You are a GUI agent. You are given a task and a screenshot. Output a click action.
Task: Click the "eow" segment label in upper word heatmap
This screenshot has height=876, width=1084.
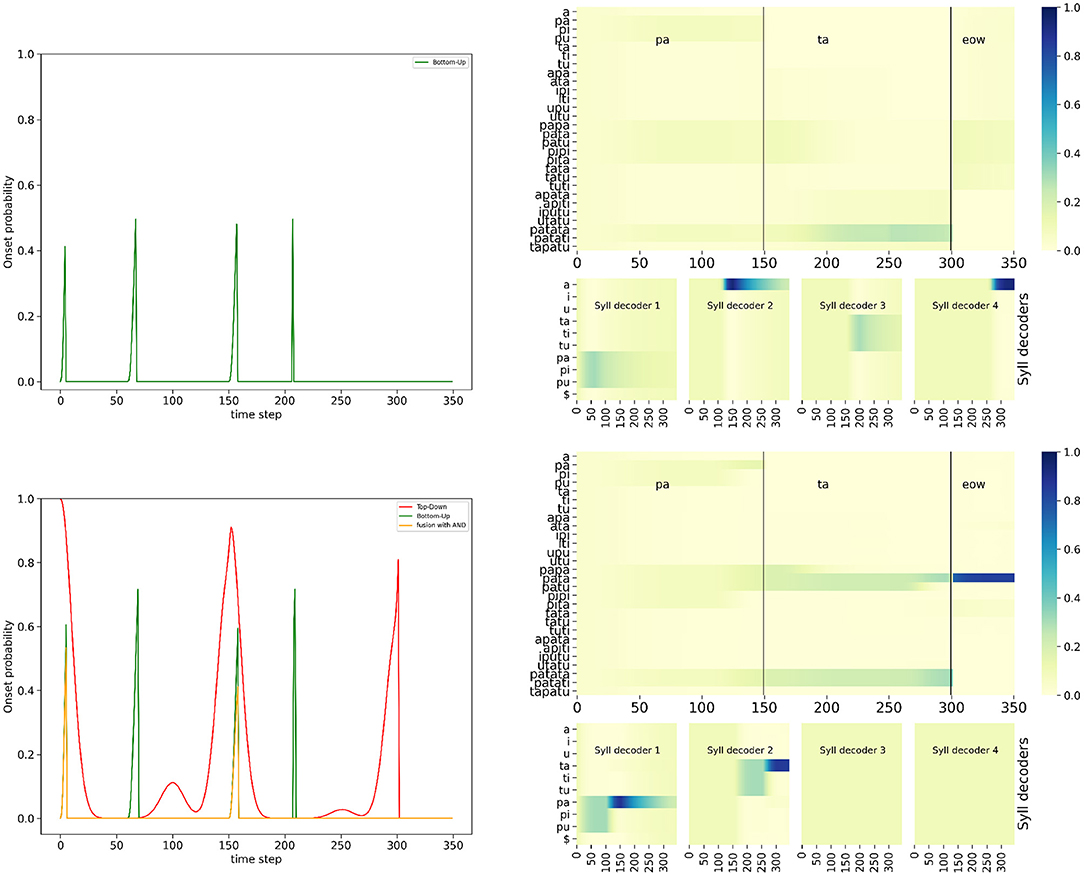click(x=973, y=40)
